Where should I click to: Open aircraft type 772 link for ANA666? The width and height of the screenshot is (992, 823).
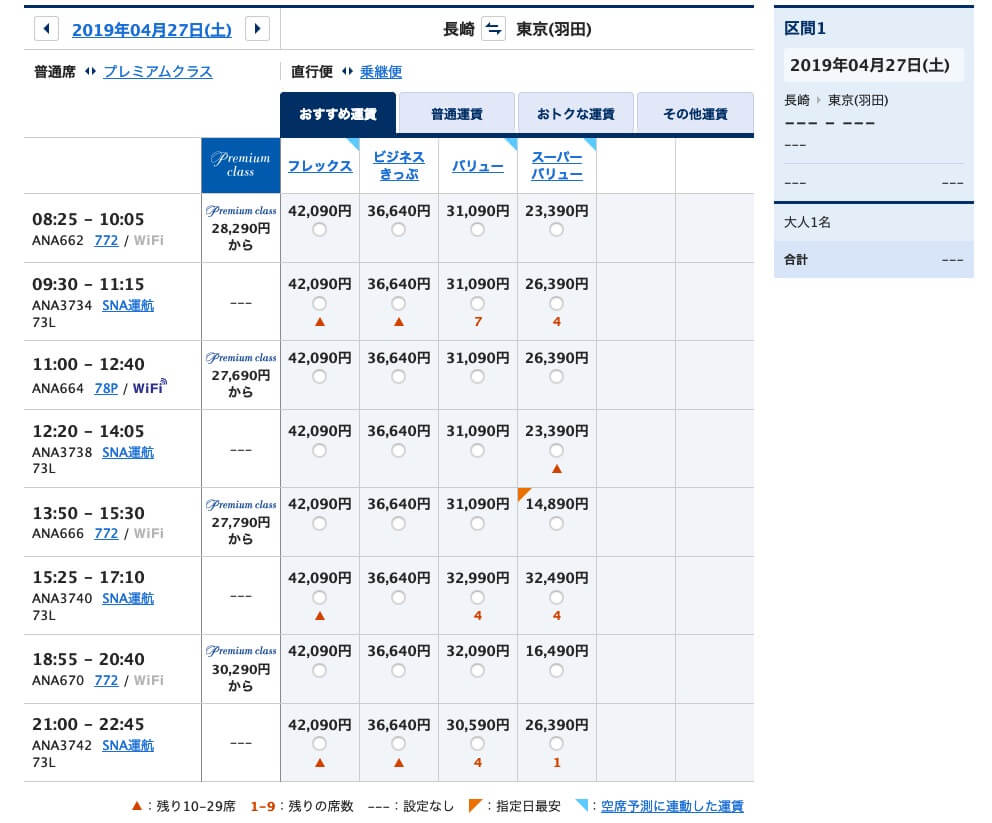tap(106, 533)
